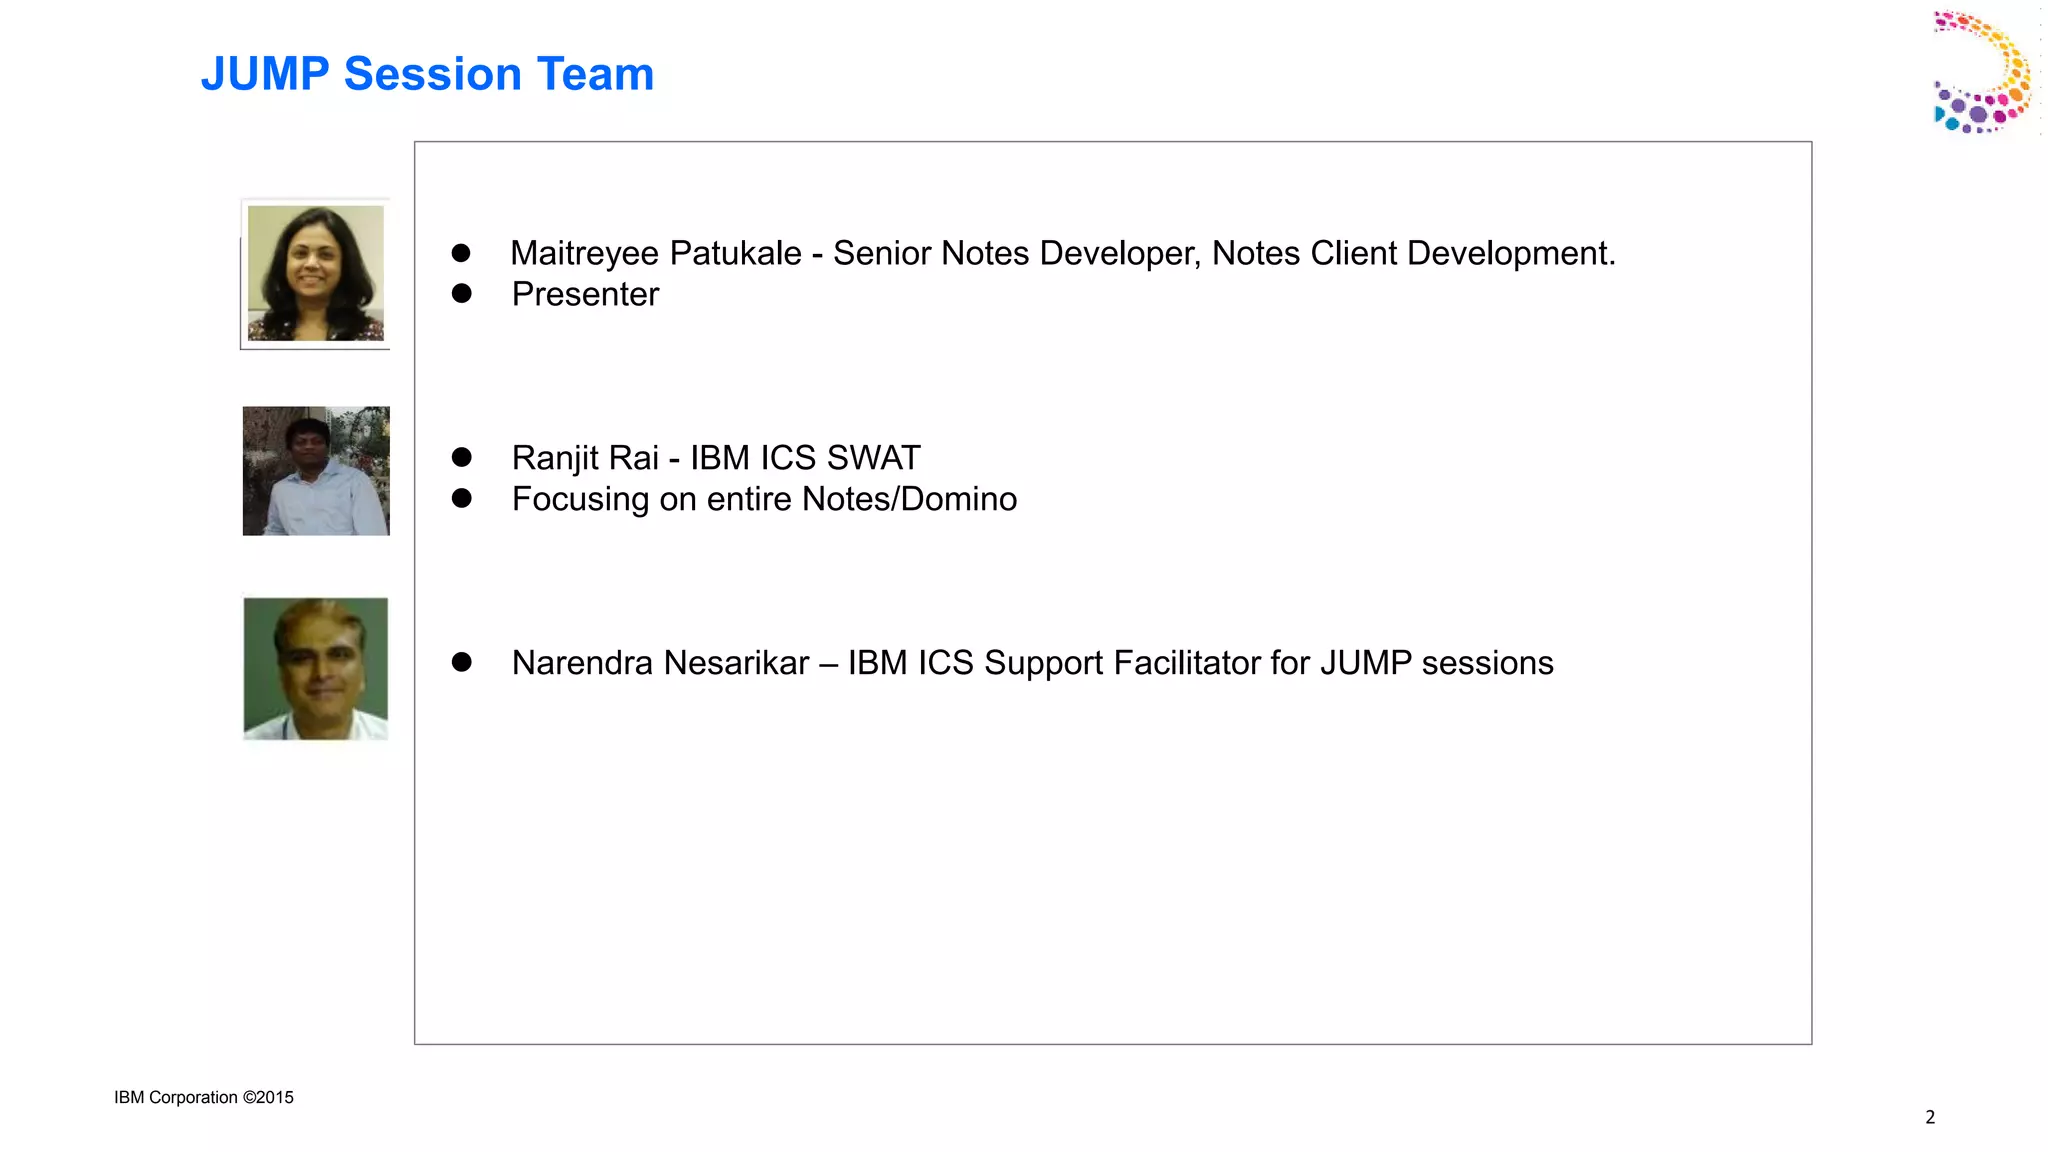The height and width of the screenshot is (1152, 2048).
Task: Click the 'Focusing on entire Notes/Domino' line
Action: click(764, 499)
